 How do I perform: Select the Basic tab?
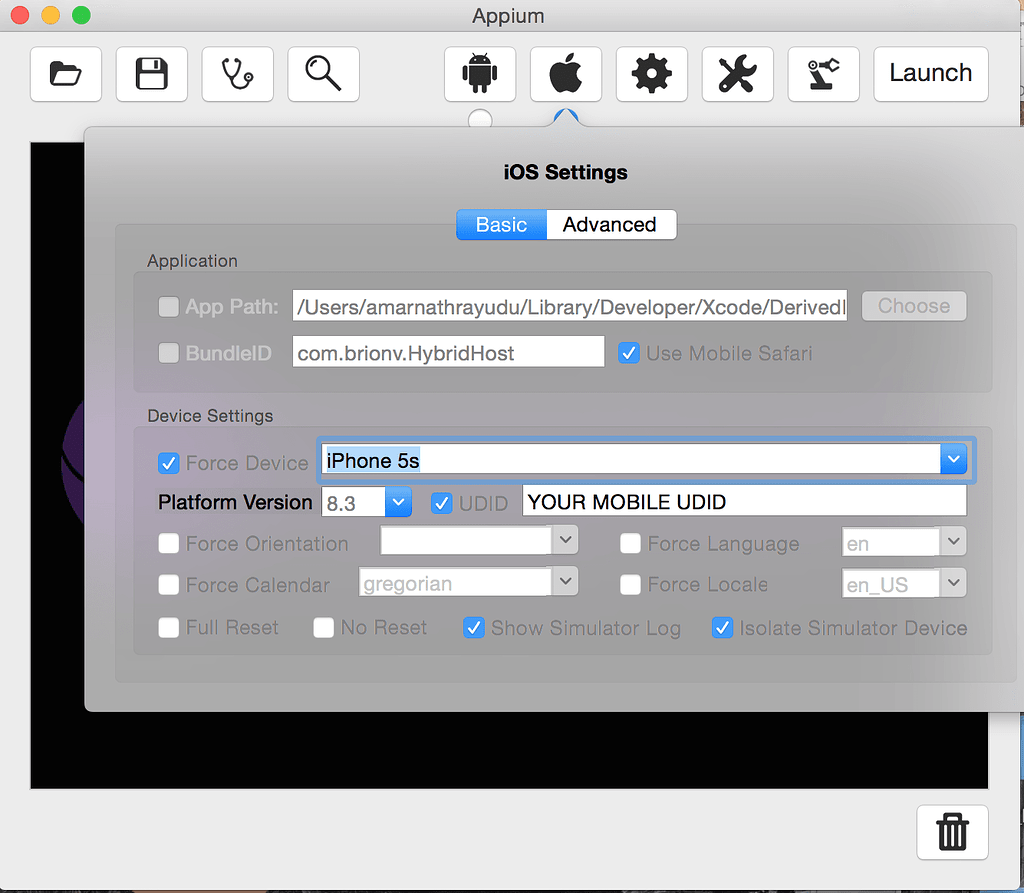(501, 224)
